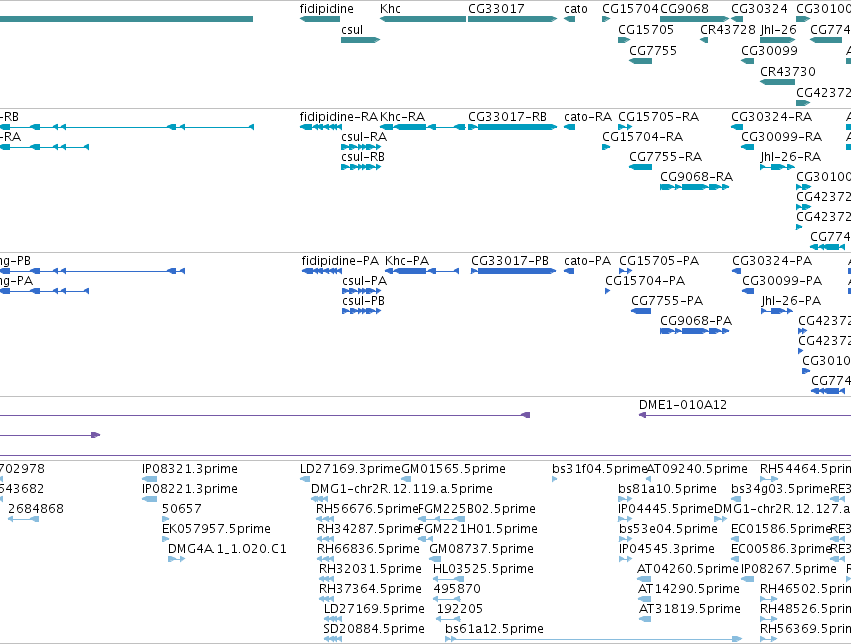
Task: Select the csul-PB protein label
Action: [363, 301]
